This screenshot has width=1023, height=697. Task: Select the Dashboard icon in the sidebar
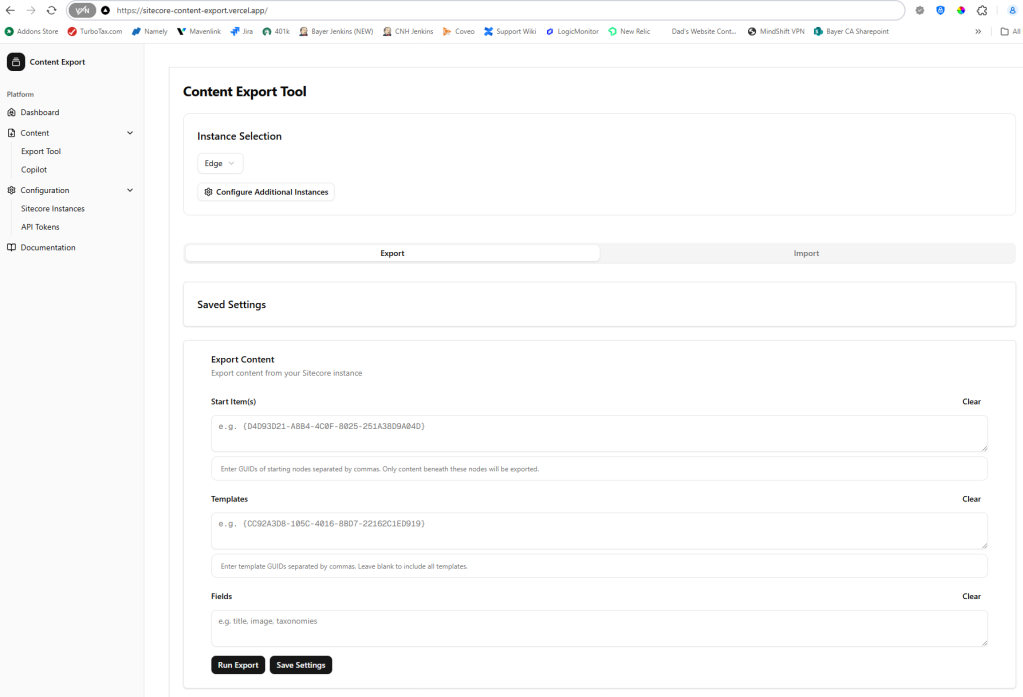(x=11, y=112)
